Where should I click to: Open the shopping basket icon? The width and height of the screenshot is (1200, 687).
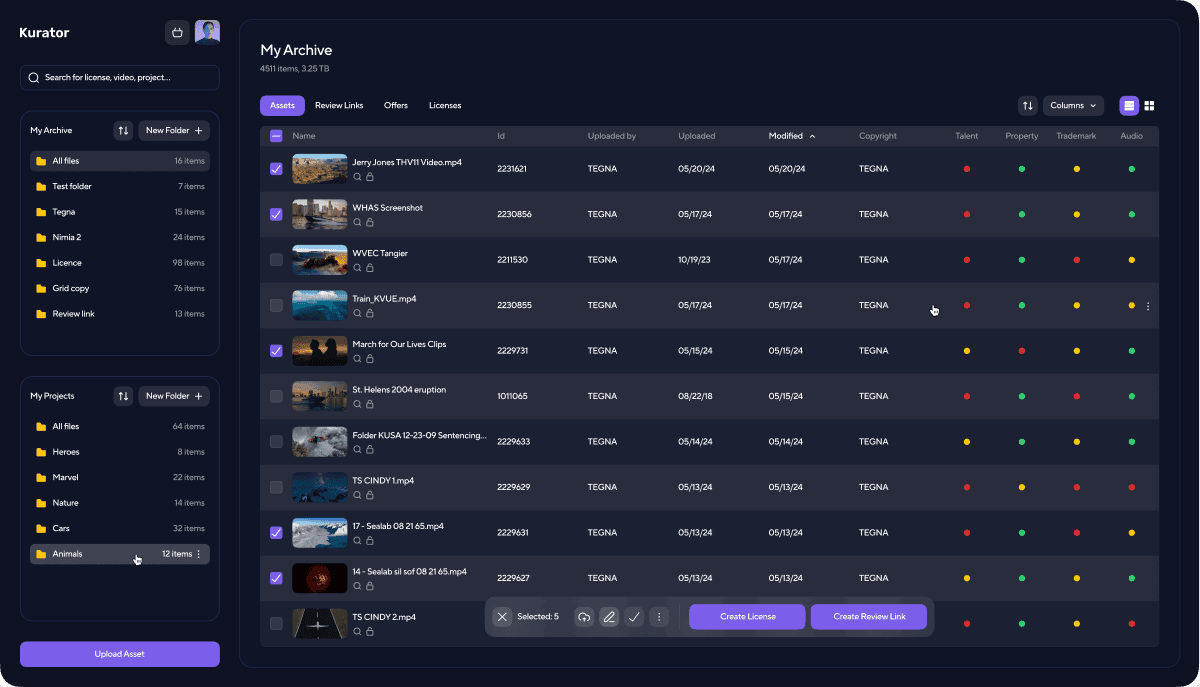click(x=177, y=33)
